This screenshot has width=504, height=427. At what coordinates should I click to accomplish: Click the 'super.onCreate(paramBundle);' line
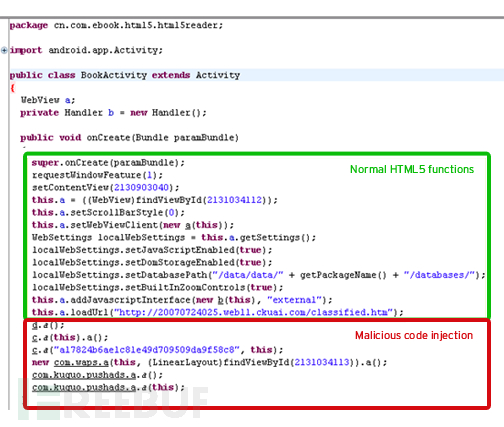tap(108, 163)
